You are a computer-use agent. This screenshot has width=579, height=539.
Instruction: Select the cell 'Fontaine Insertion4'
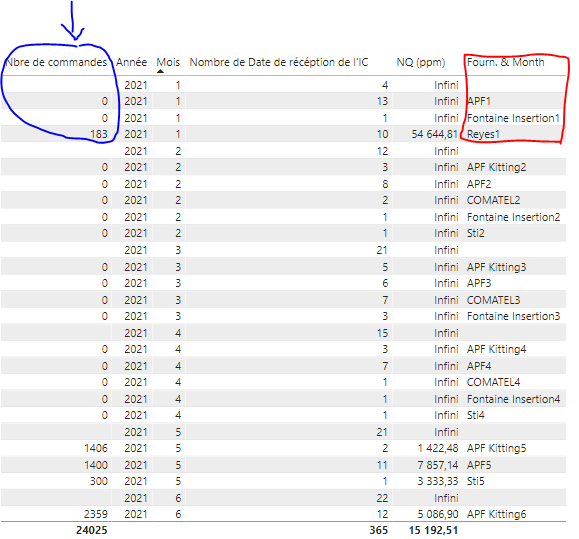tap(513, 399)
